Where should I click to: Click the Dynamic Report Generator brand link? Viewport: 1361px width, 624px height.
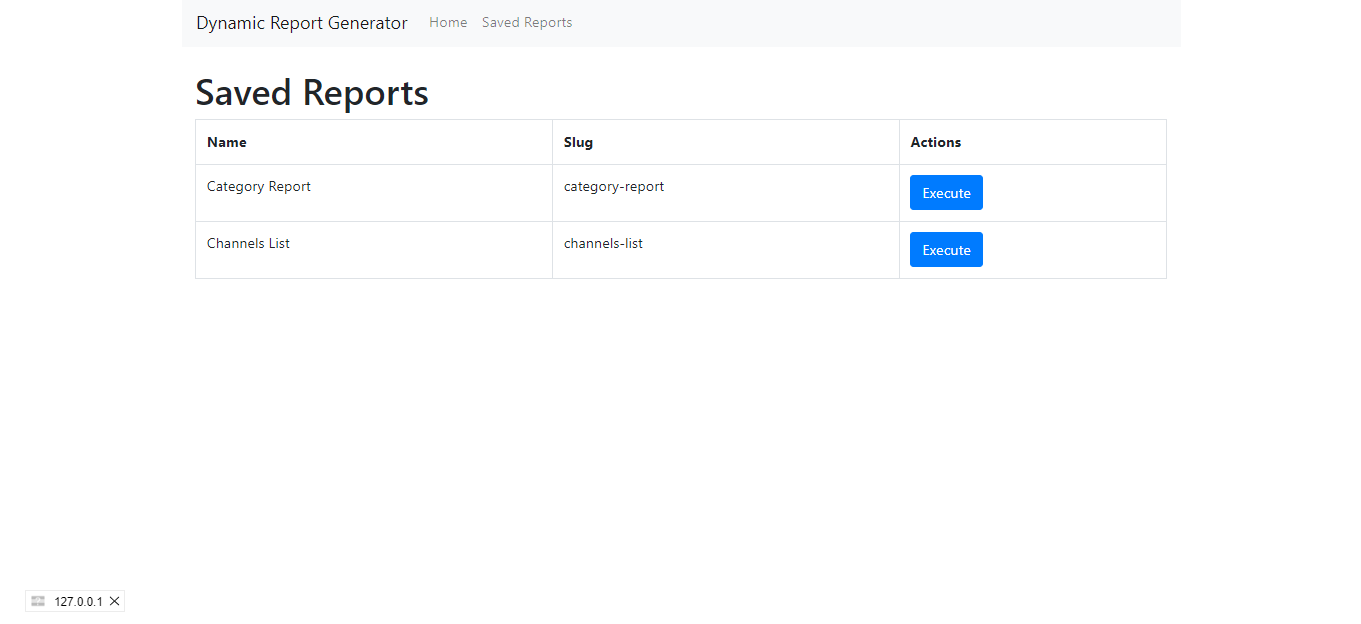[x=301, y=22]
